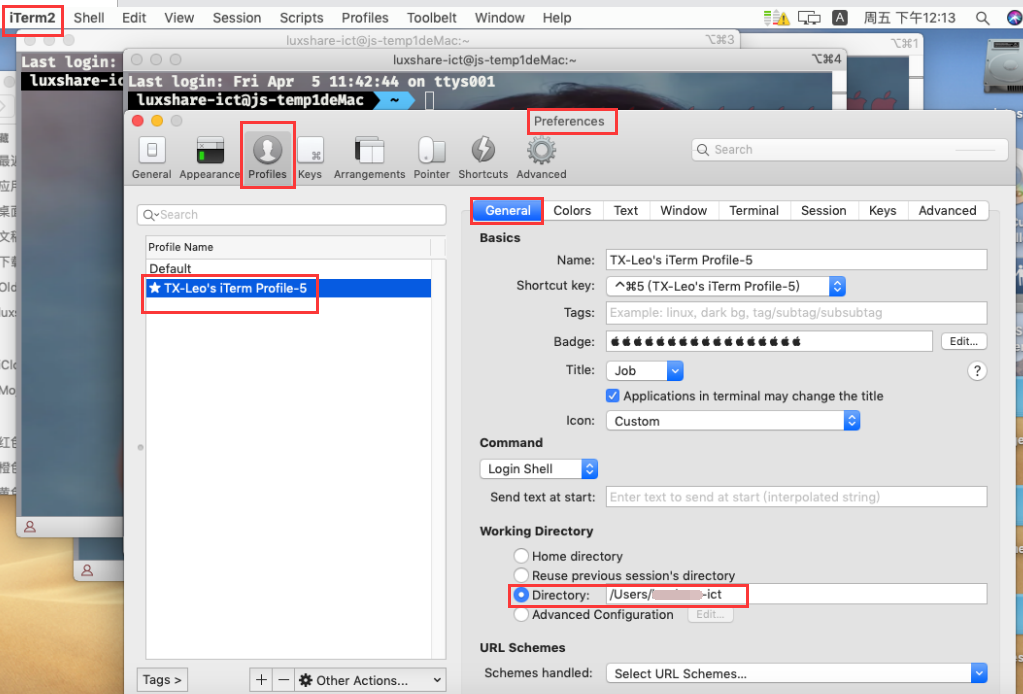
Task: Select Reuse previous session's directory option
Action: (521, 575)
